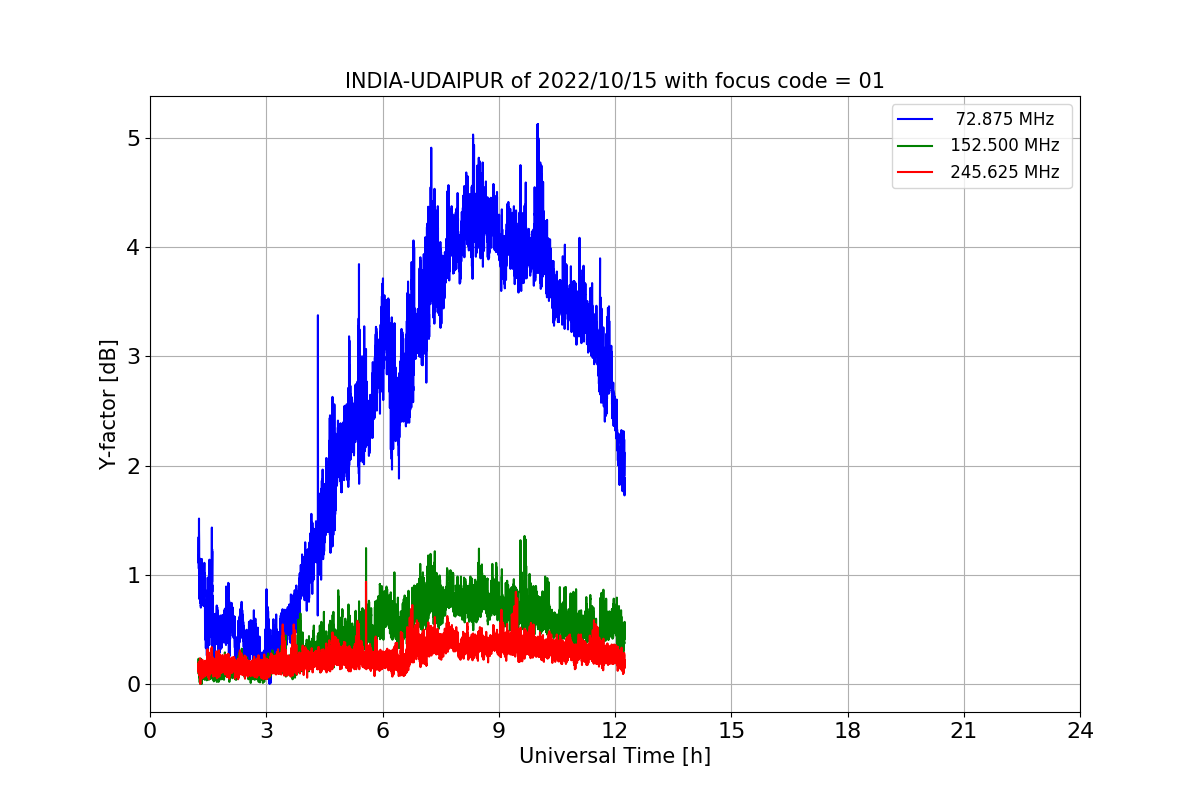The width and height of the screenshot is (1200, 800).
Task: Click the red legend line sample
Action: (915, 172)
